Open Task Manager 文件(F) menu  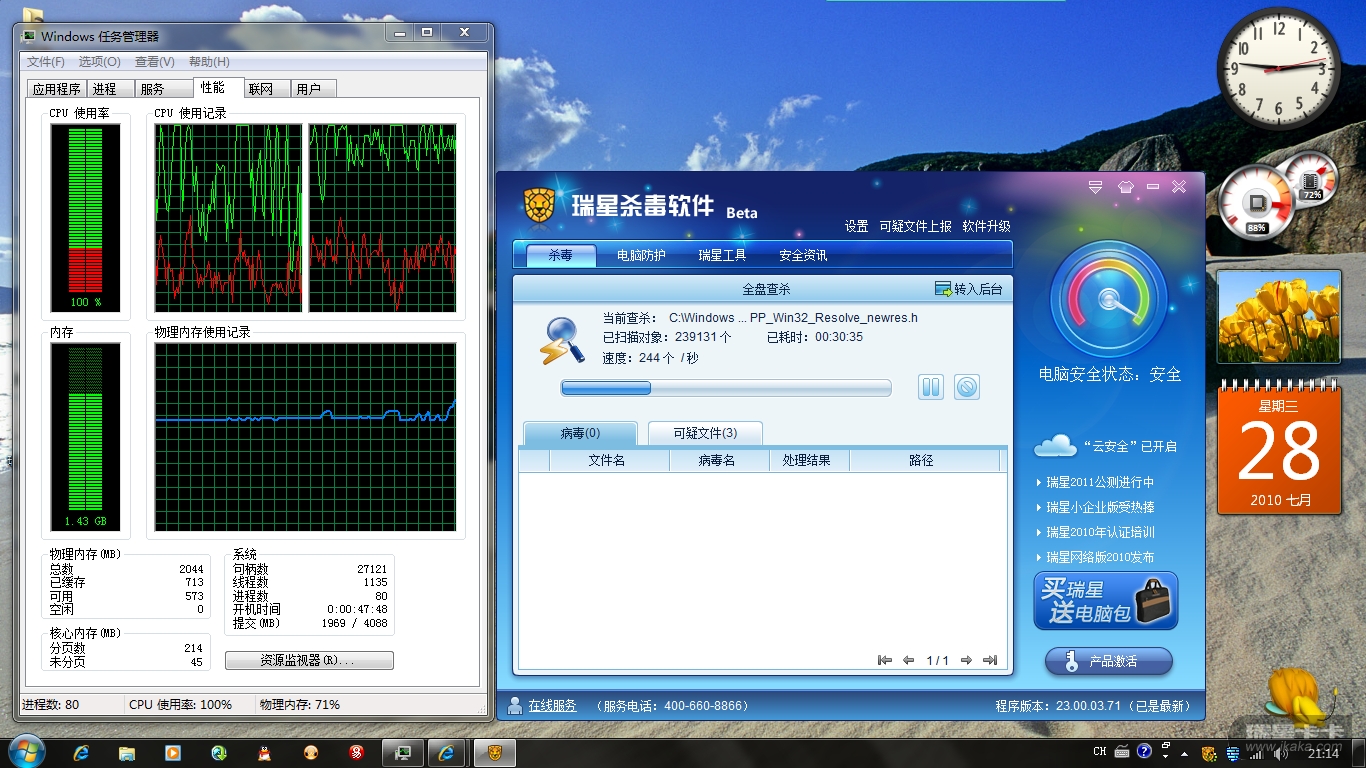pos(46,62)
